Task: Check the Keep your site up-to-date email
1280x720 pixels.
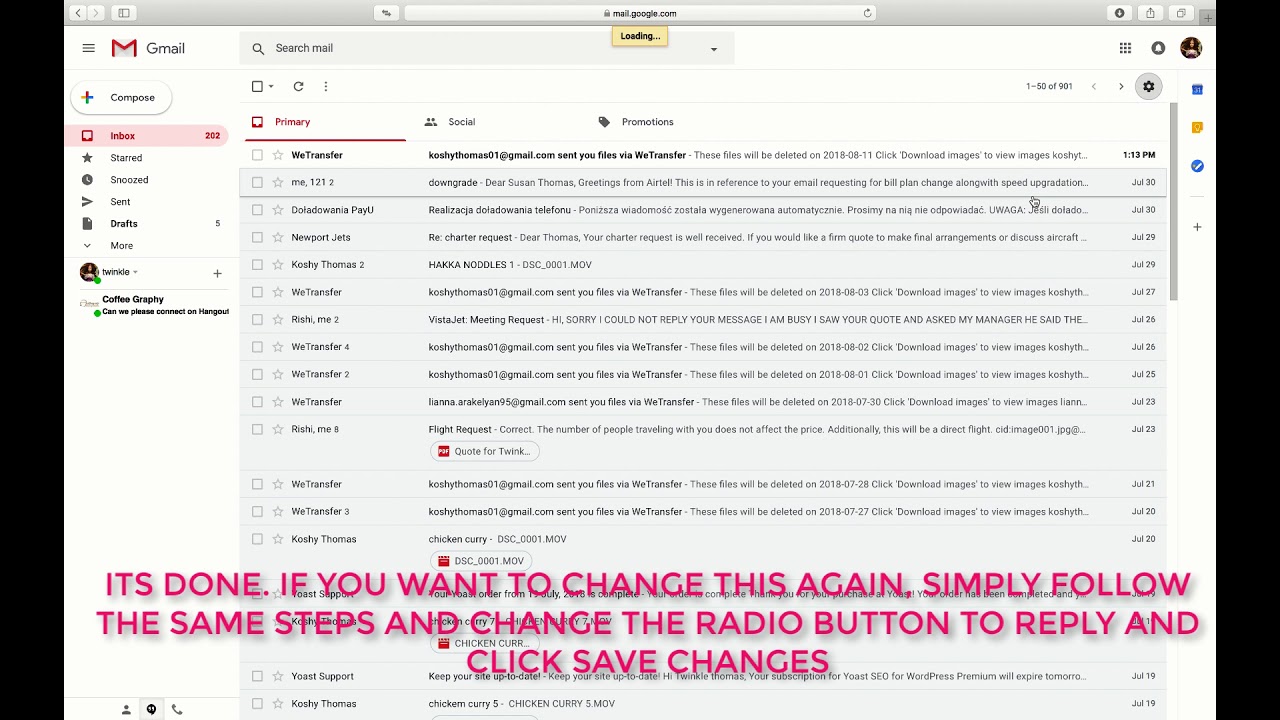Action: 257,676
